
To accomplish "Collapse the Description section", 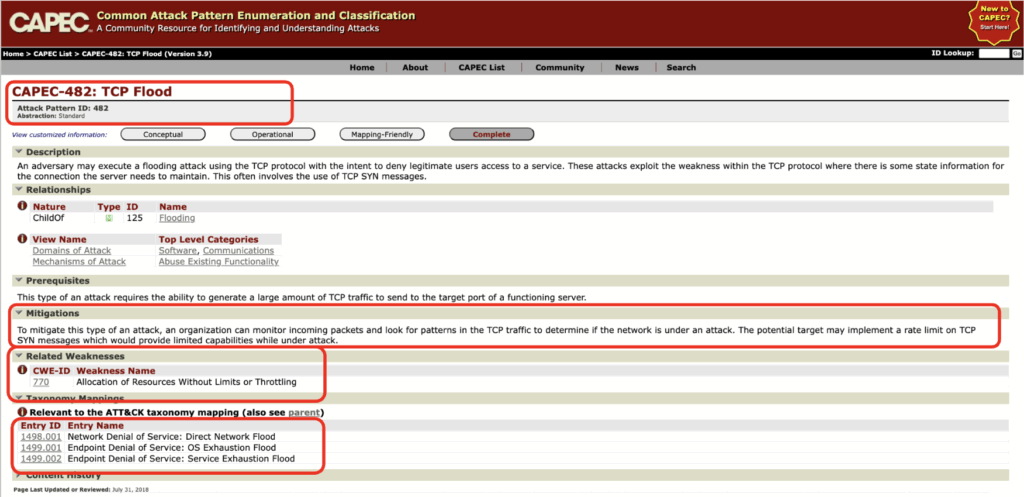I will tap(18, 152).
